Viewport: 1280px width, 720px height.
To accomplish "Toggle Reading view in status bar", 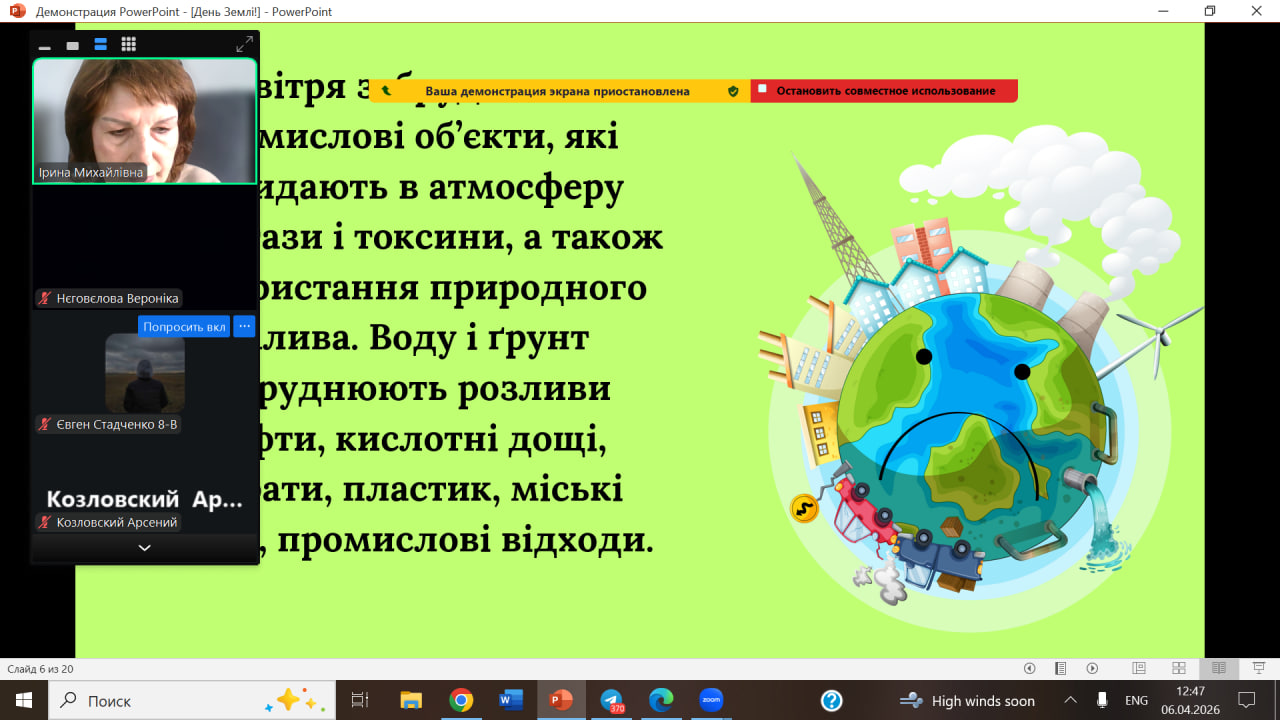I will pyautogui.click(x=1218, y=668).
